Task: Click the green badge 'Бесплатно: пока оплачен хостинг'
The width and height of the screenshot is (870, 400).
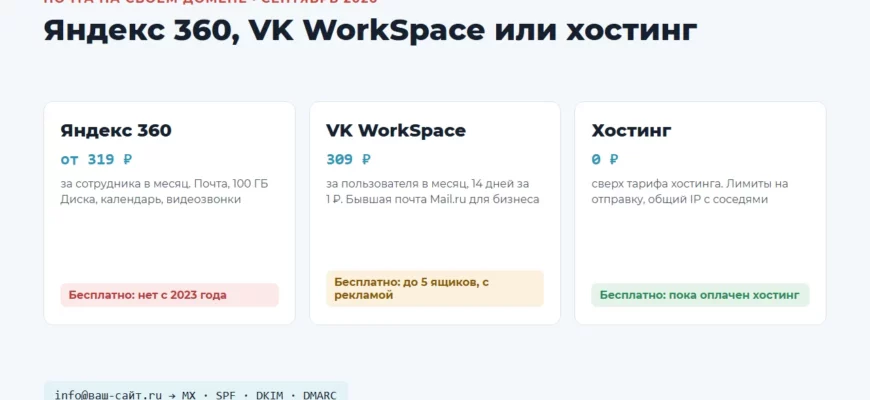Action: [700, 295]
